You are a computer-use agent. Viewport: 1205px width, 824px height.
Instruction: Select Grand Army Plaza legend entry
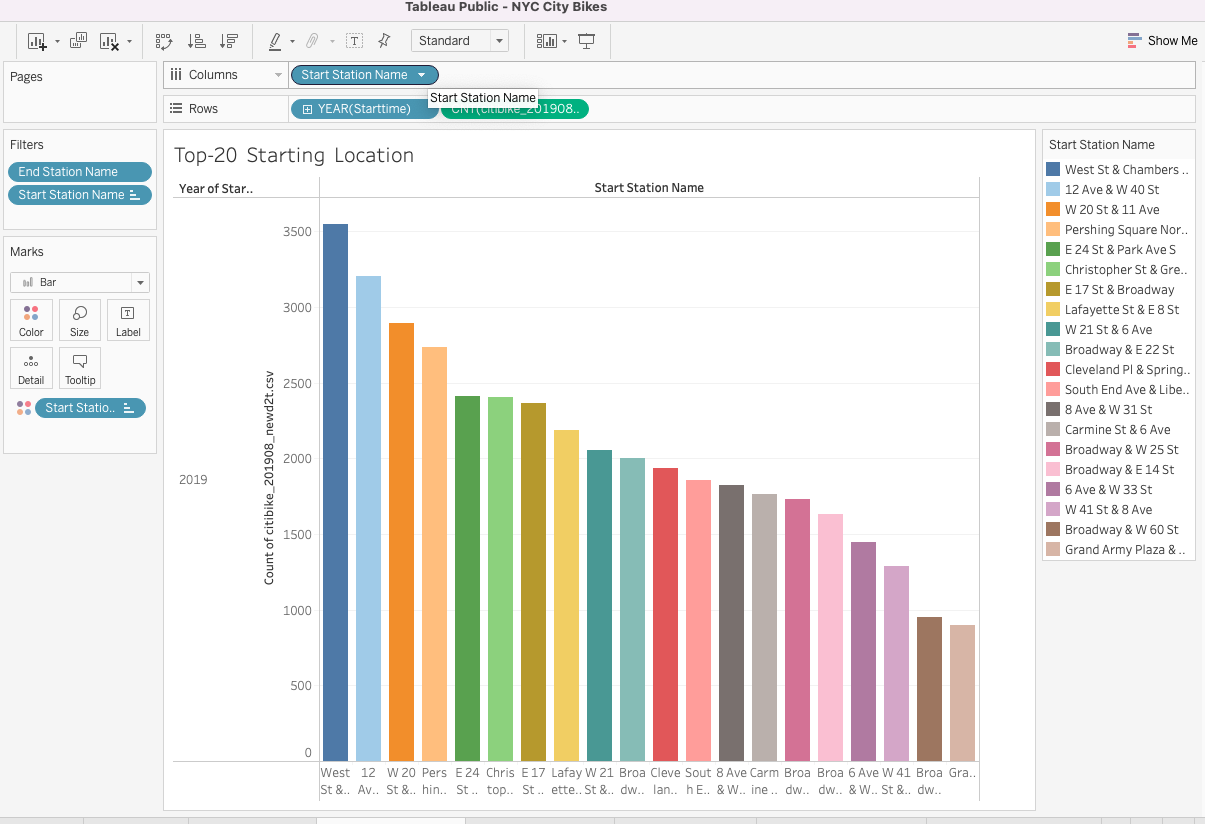[1119, 550]
